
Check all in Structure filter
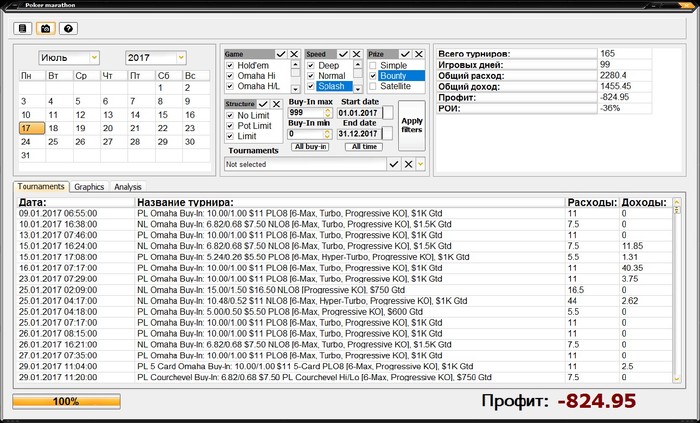pos(263,104)
